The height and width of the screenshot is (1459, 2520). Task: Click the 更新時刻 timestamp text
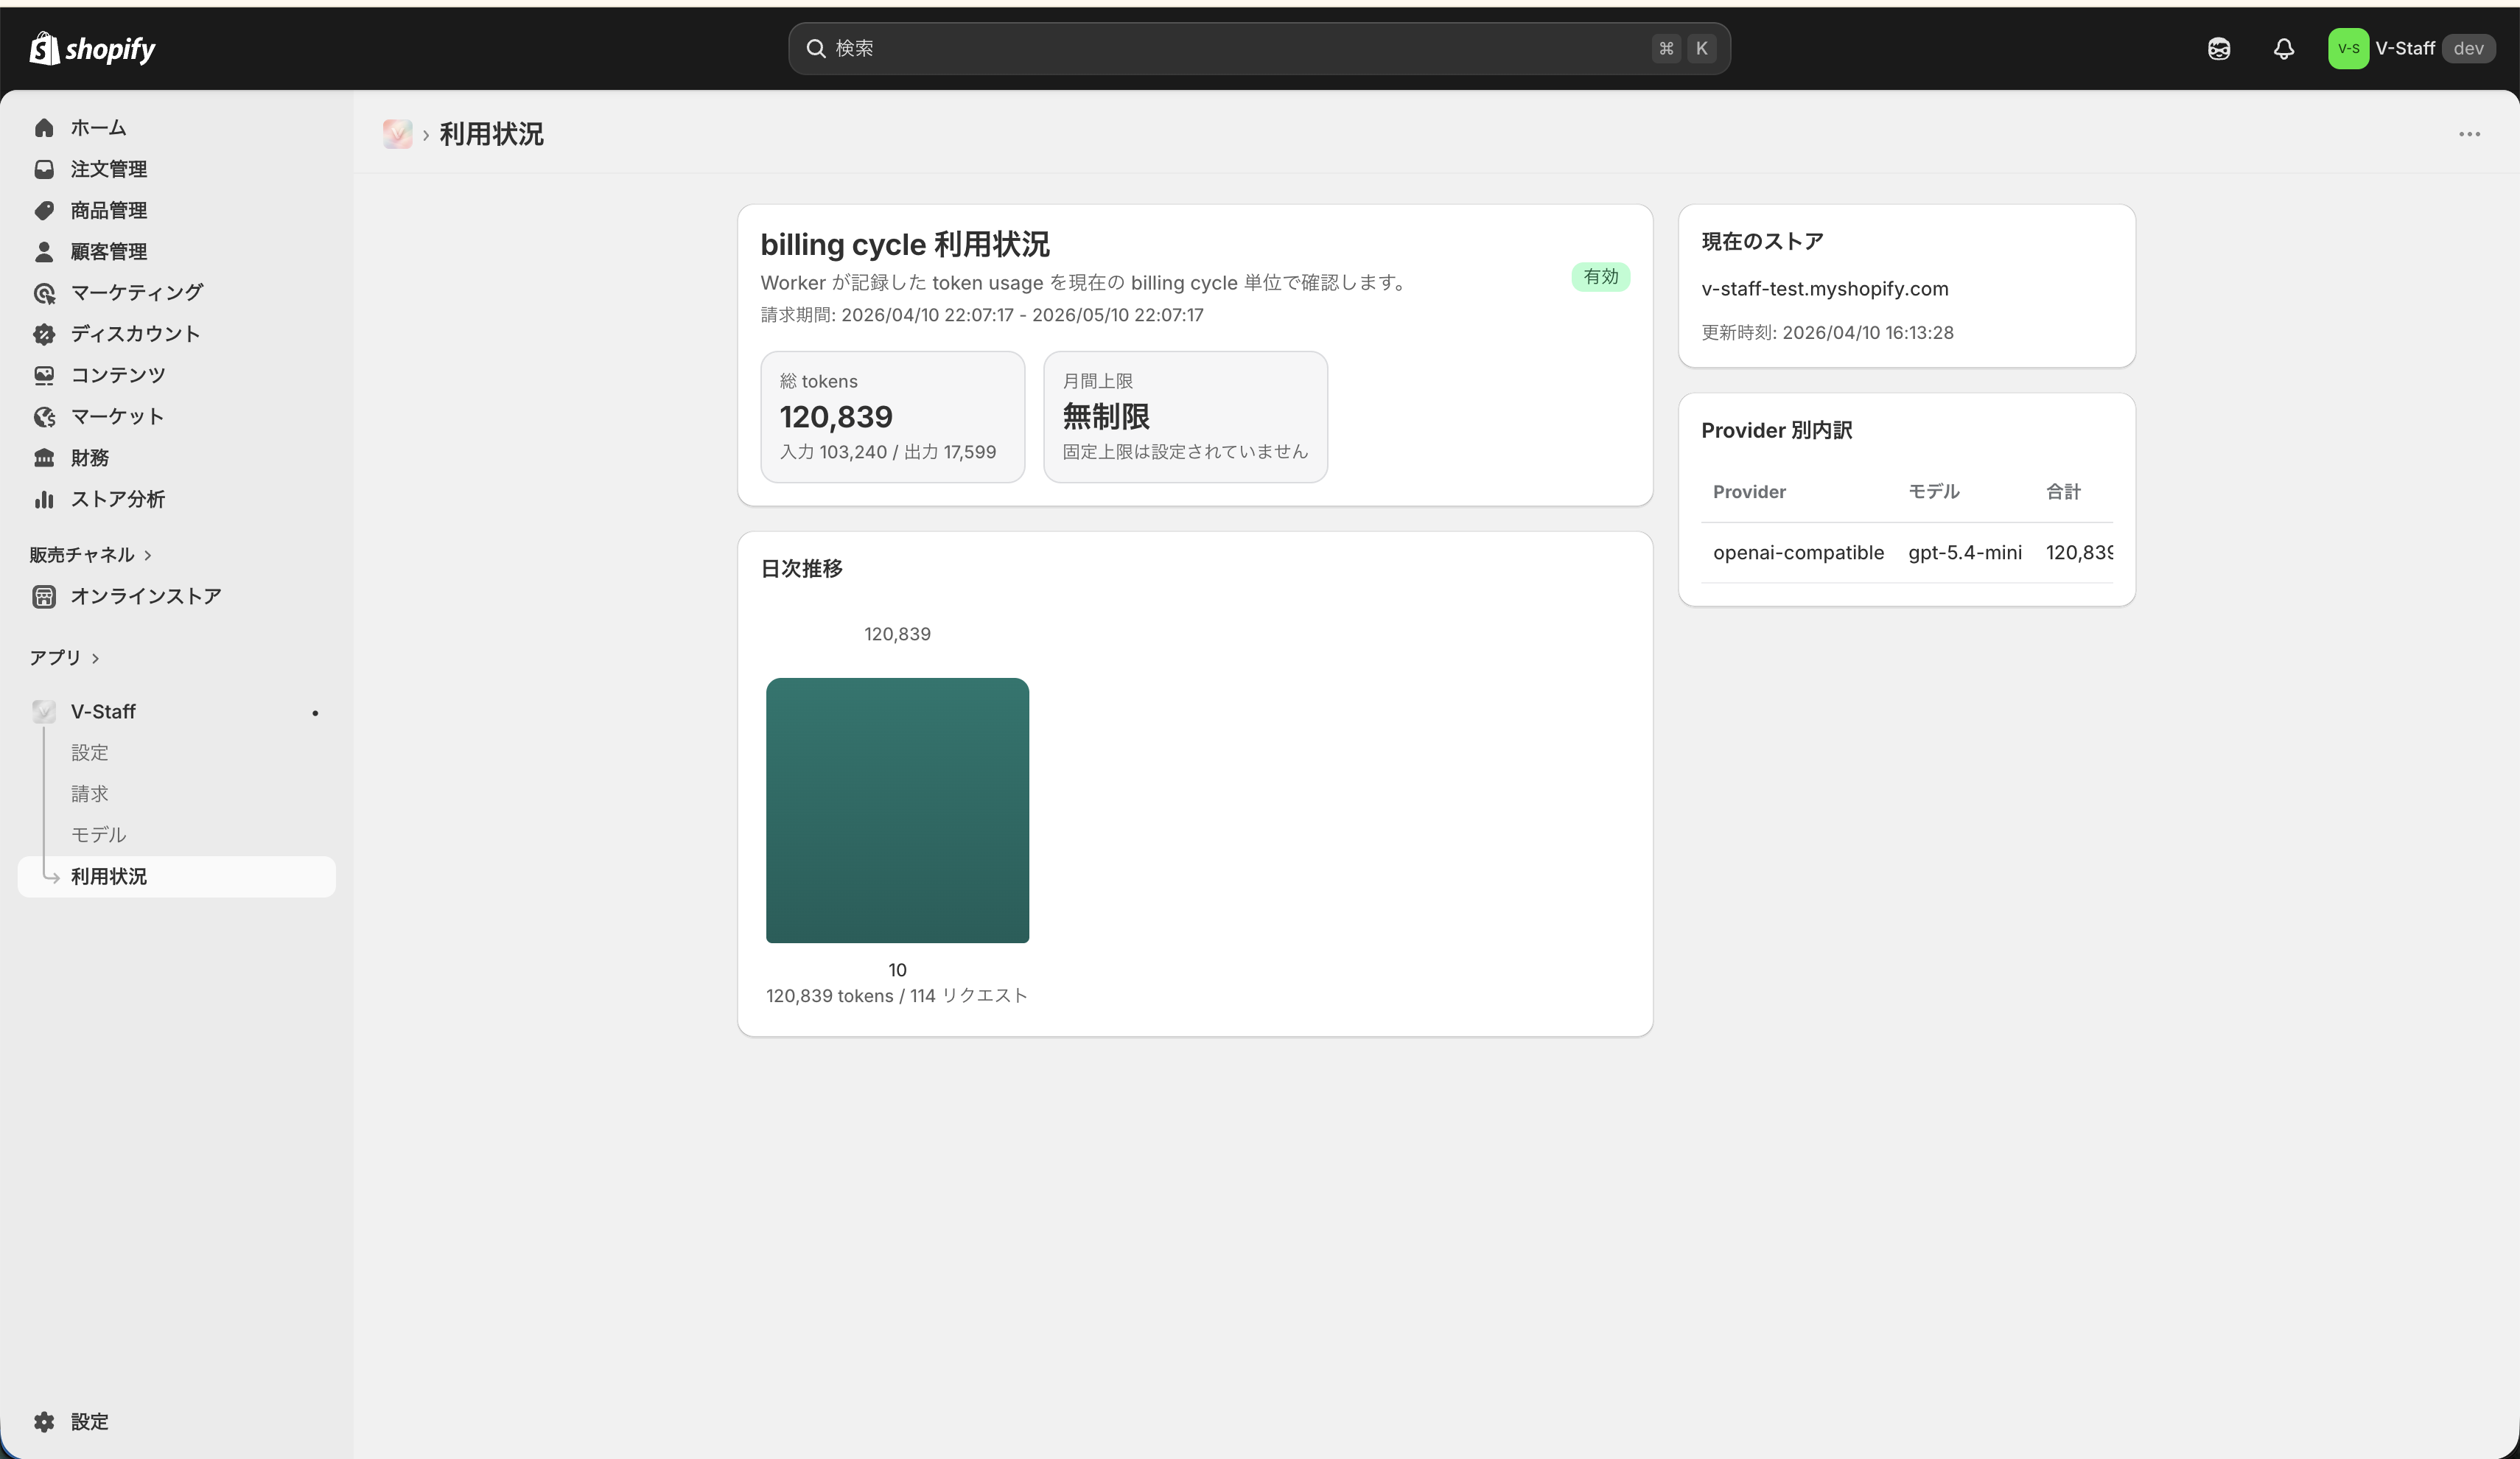pyautogui.click(x=1827, y=333)
